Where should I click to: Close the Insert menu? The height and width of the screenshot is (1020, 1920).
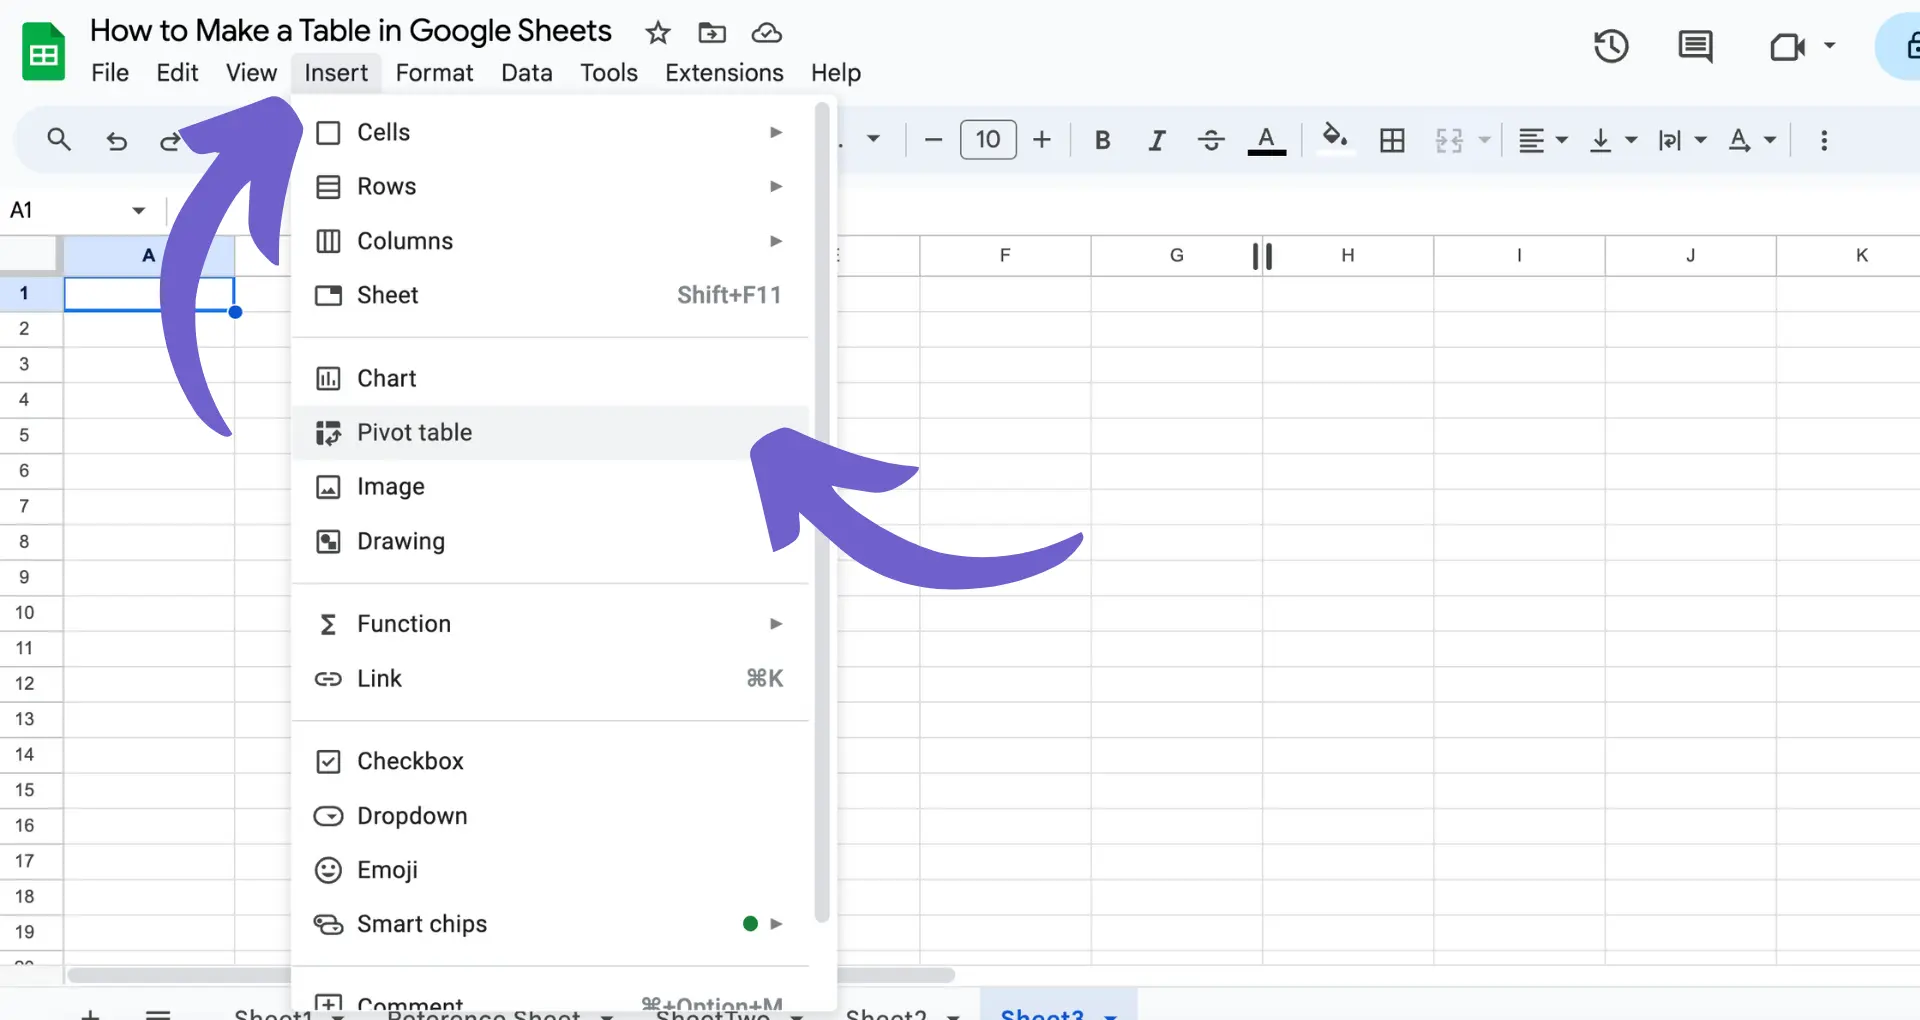(336, 73)
